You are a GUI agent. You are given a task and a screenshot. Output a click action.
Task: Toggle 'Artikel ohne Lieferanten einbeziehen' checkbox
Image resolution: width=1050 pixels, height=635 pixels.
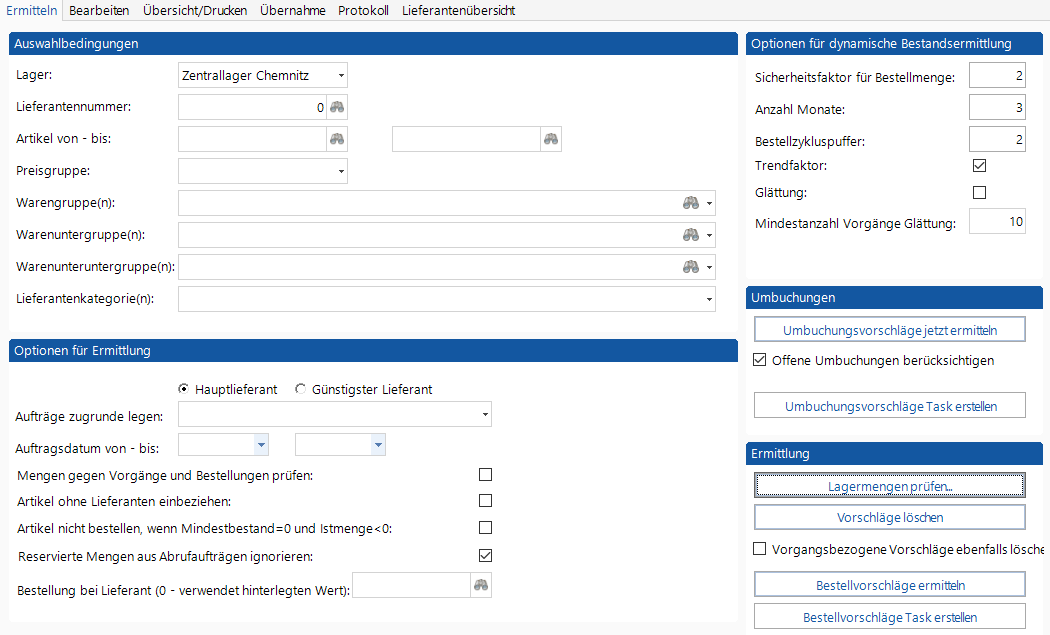[x=486, y=501]
